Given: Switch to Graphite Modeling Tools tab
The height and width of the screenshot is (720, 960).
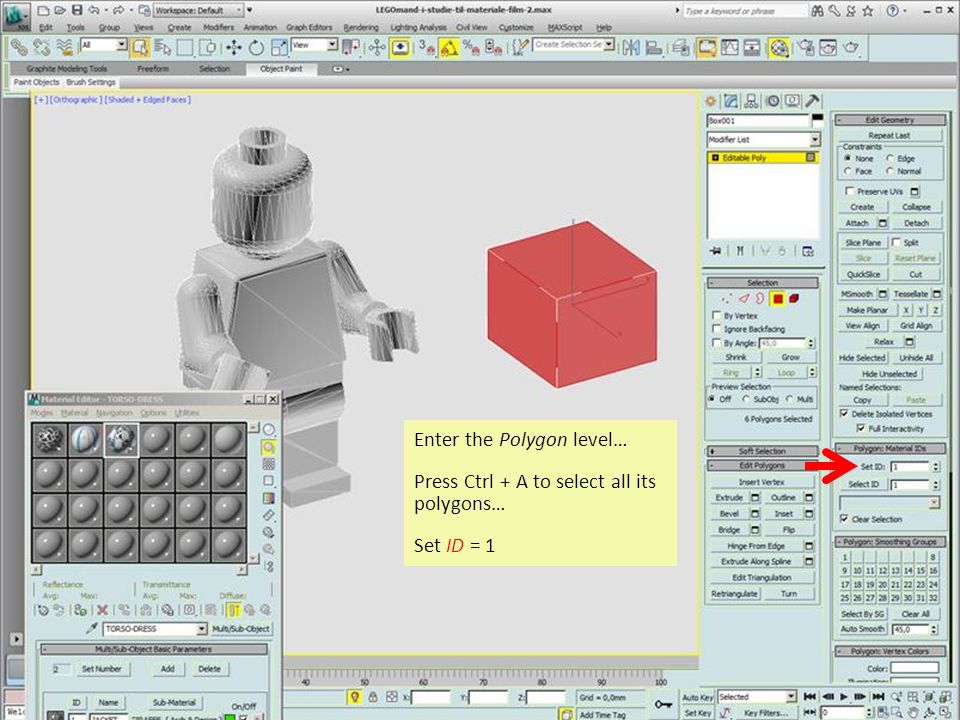Looking at the screenshot, I should point(67,69).
